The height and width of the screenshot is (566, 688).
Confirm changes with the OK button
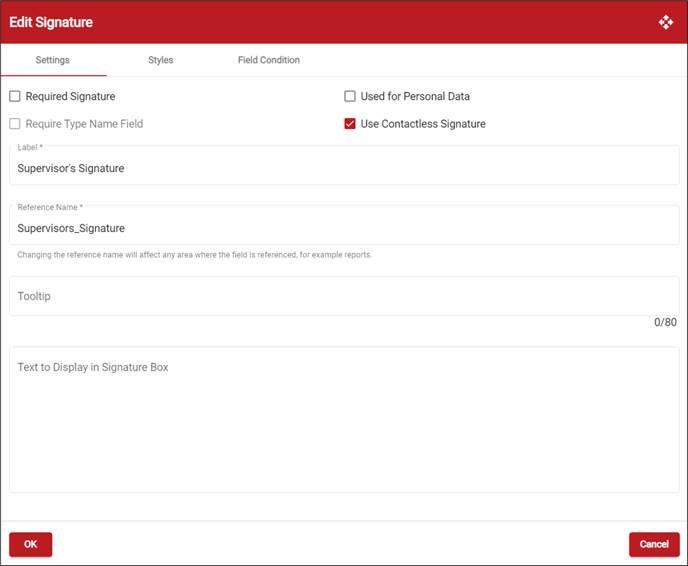tap(31, 544)
